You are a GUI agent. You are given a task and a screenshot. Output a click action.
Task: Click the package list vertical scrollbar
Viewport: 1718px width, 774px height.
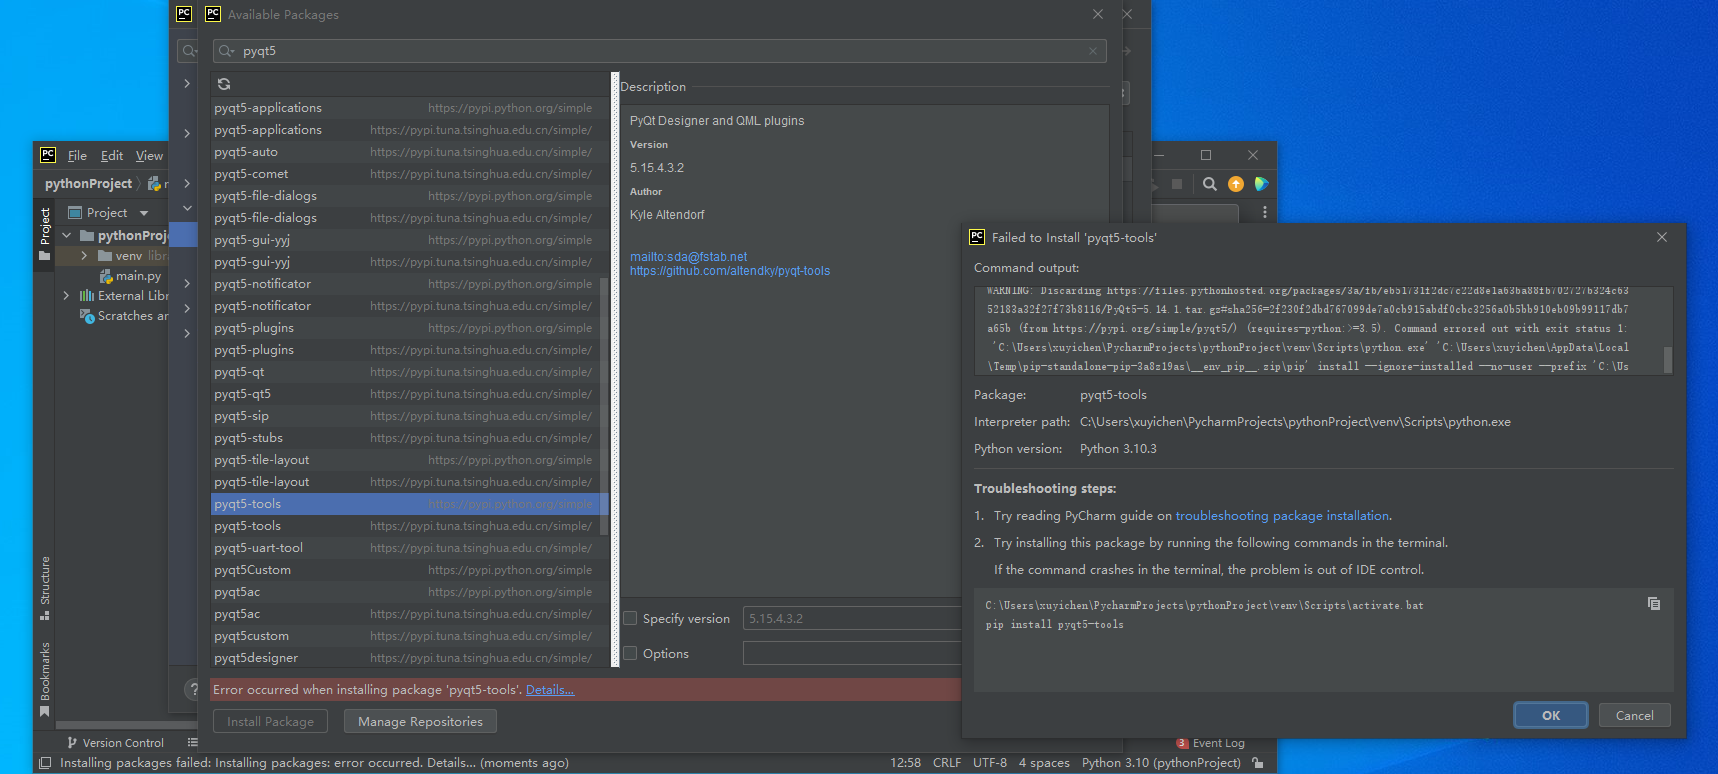(603, 405)
